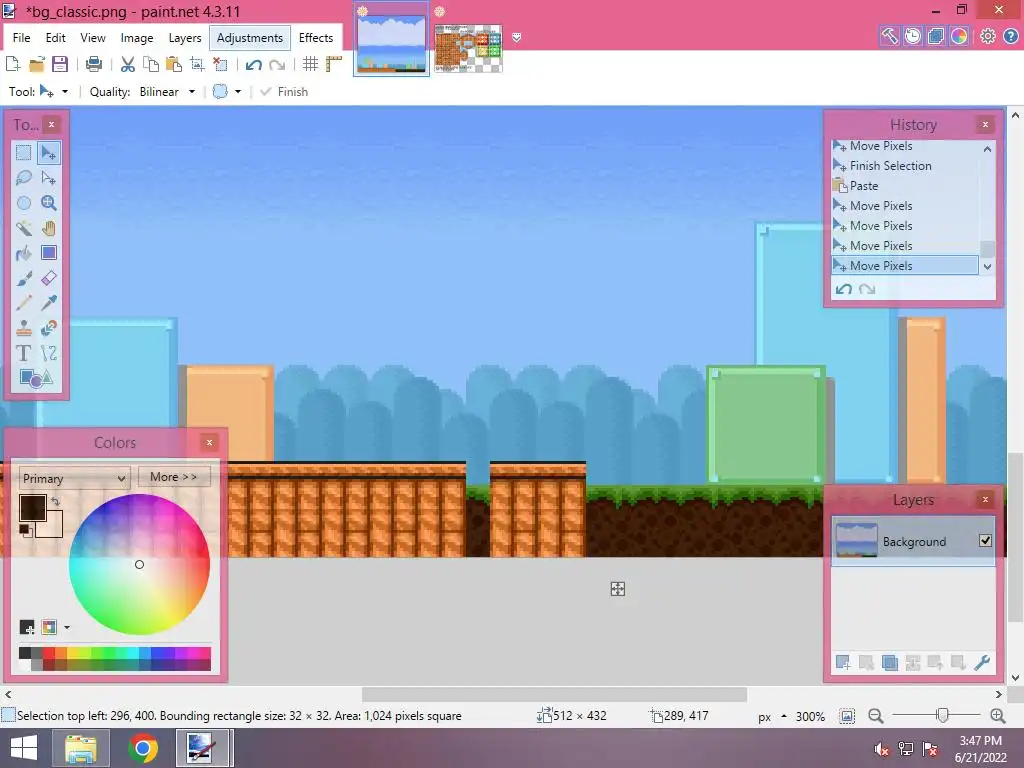
Task: Click the Finish button
Action: click(x=284, y=91)
